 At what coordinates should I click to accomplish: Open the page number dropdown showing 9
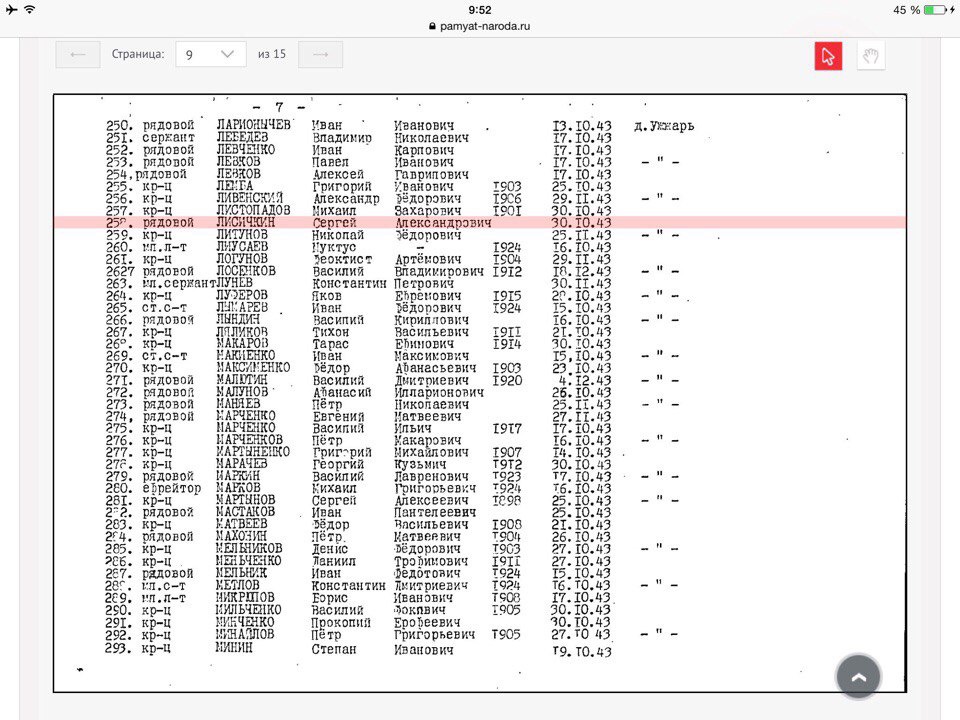210,54
